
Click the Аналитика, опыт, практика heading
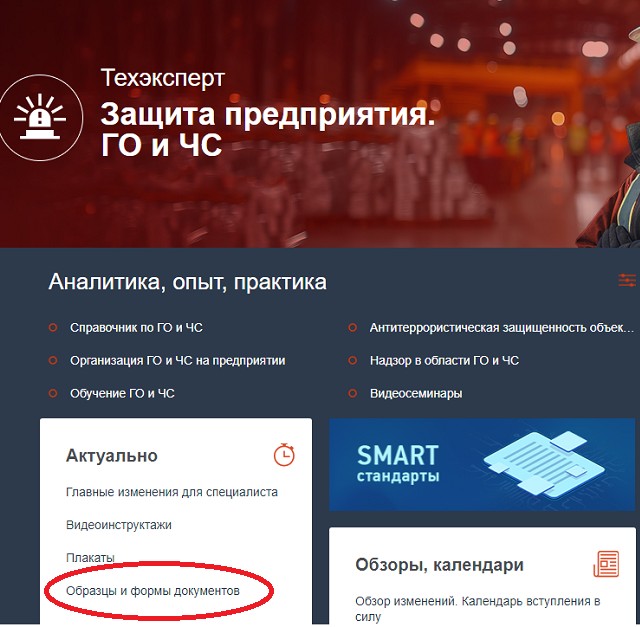tap(187, 282)
